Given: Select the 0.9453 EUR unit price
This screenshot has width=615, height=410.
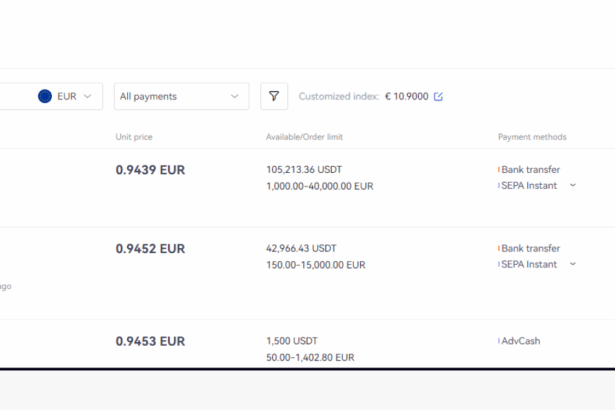Looking at the screenshot, I should [x=150, y=341].
